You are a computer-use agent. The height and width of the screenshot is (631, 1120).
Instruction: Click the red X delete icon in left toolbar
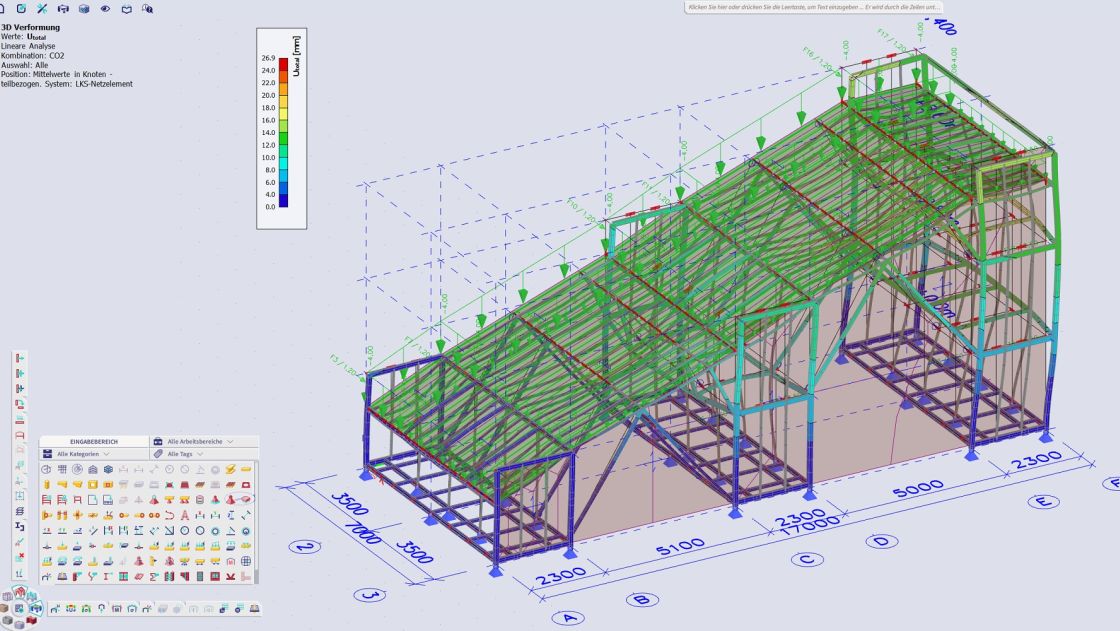point(20,557)
